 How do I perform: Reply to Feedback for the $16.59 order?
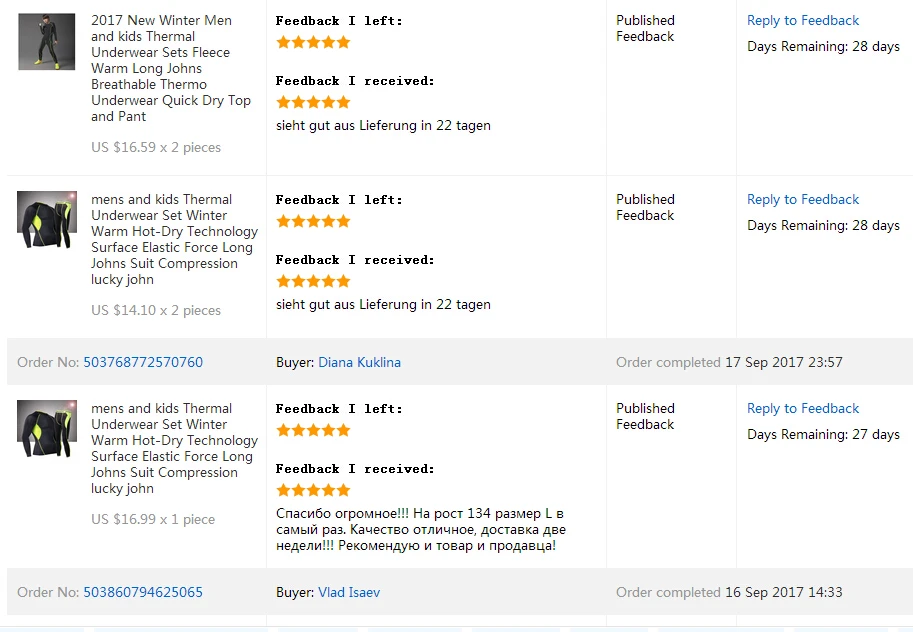click(x=803, y=20)
